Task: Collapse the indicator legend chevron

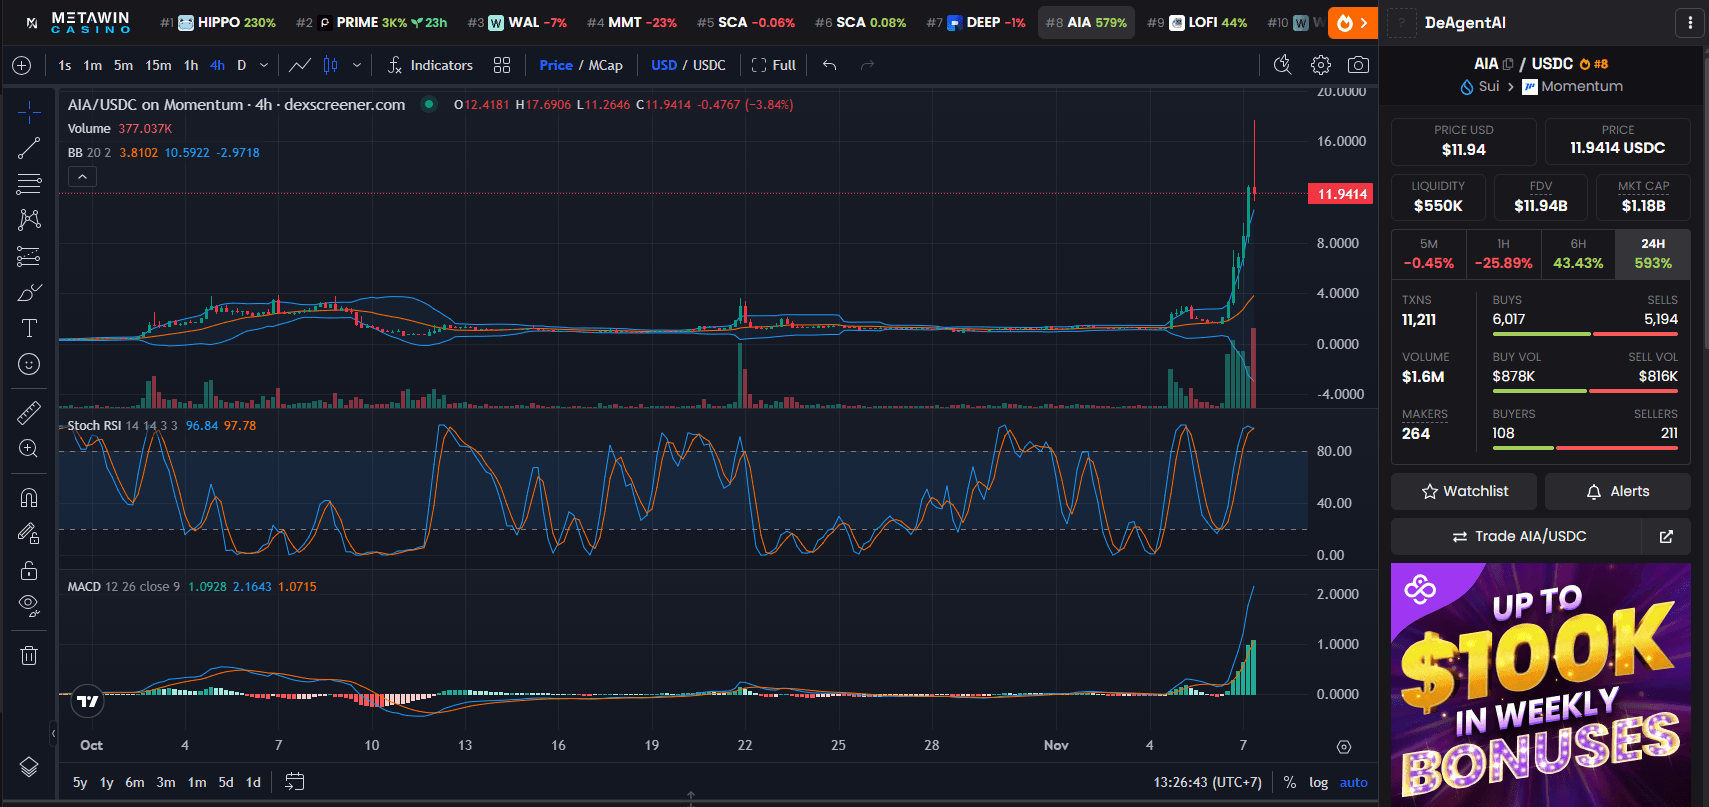Action: 82,177
